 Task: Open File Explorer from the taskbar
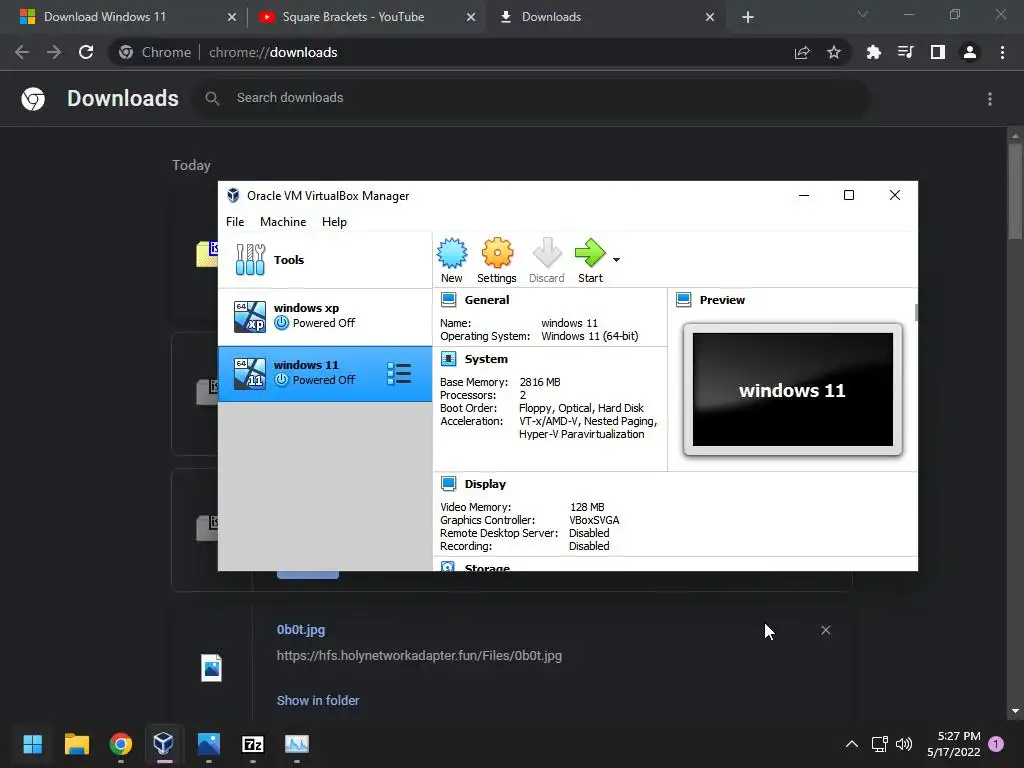point(76,744)
